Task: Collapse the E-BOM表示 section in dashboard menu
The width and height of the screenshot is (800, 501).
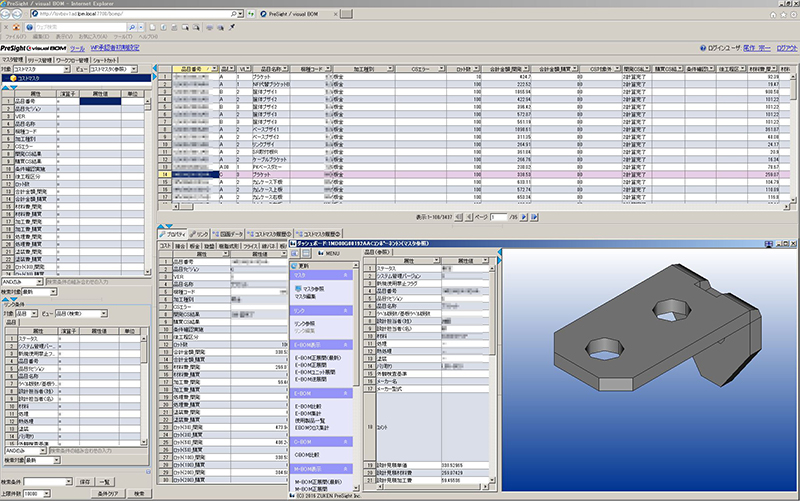Action: 345,345
